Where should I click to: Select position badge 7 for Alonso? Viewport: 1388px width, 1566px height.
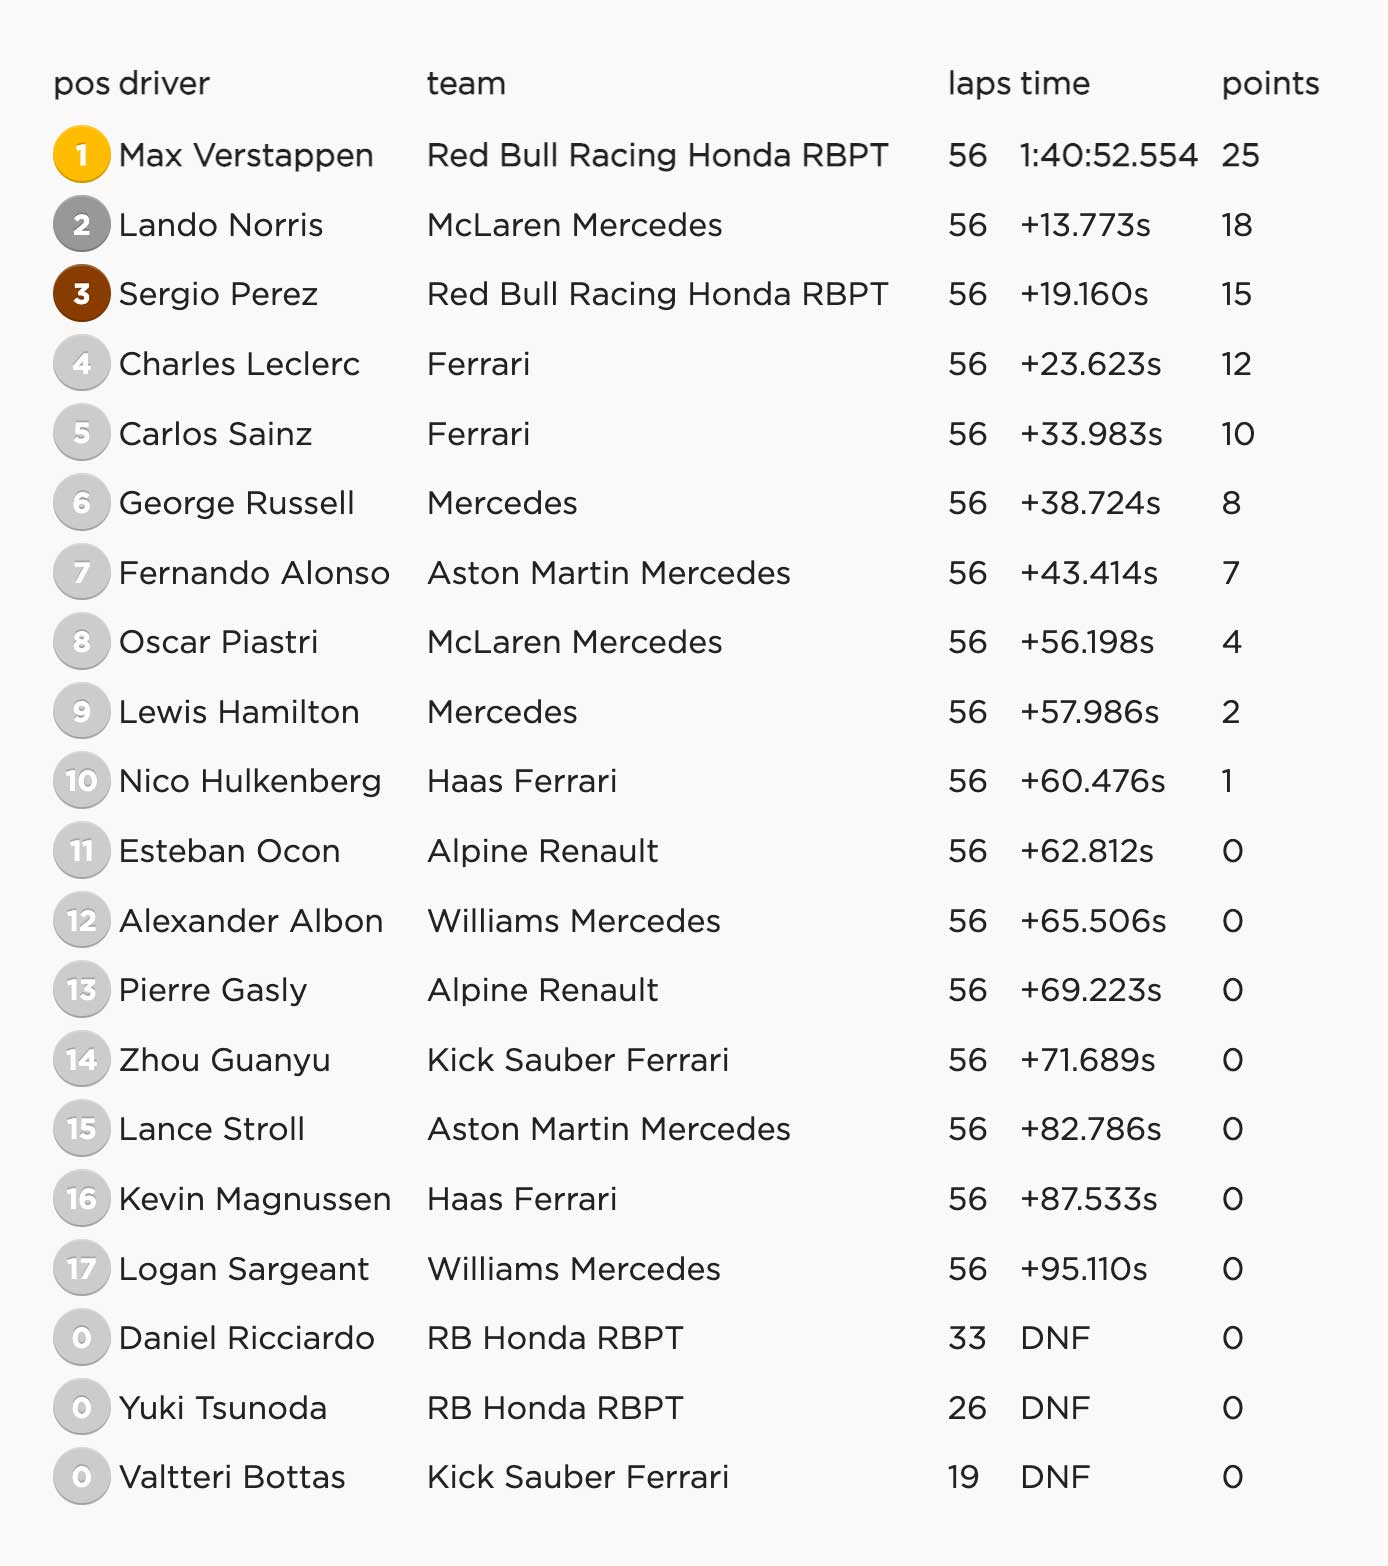[82, 572]
